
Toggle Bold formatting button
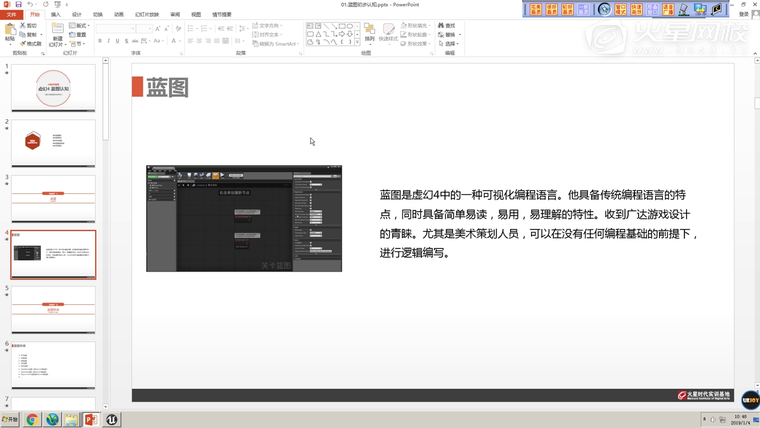(x=100, y=41)
